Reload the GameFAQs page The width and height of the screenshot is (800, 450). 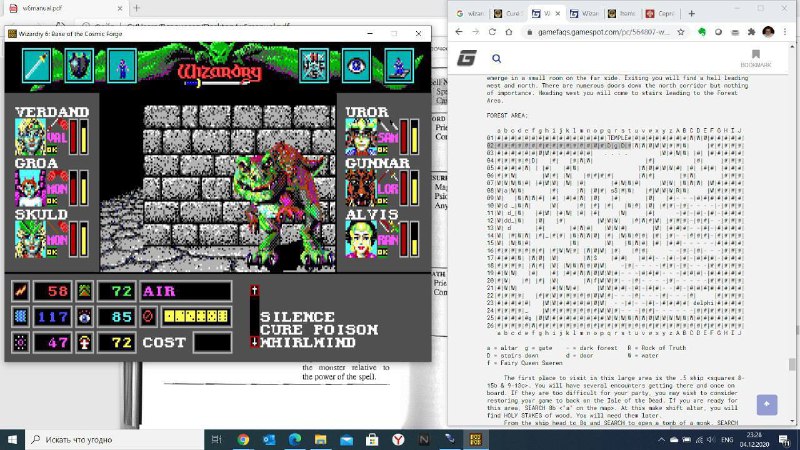pyautogui.click(x=492, y=32)
